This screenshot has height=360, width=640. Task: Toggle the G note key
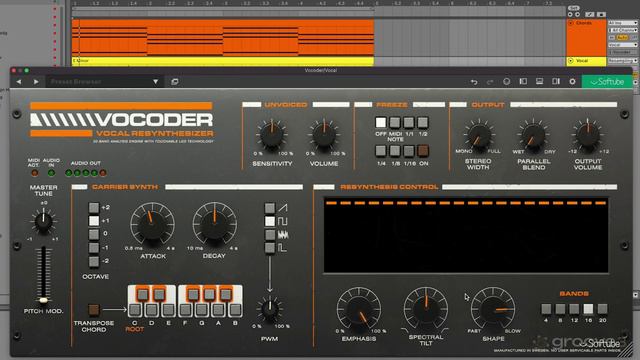tap(202, 310)
